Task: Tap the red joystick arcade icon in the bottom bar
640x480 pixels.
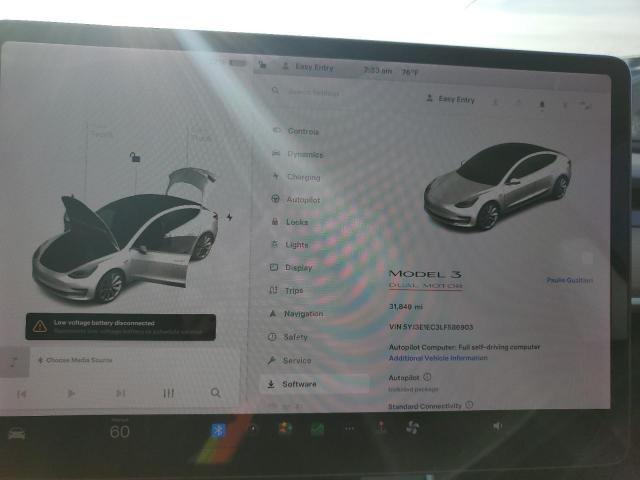Action: coord(381,427)
